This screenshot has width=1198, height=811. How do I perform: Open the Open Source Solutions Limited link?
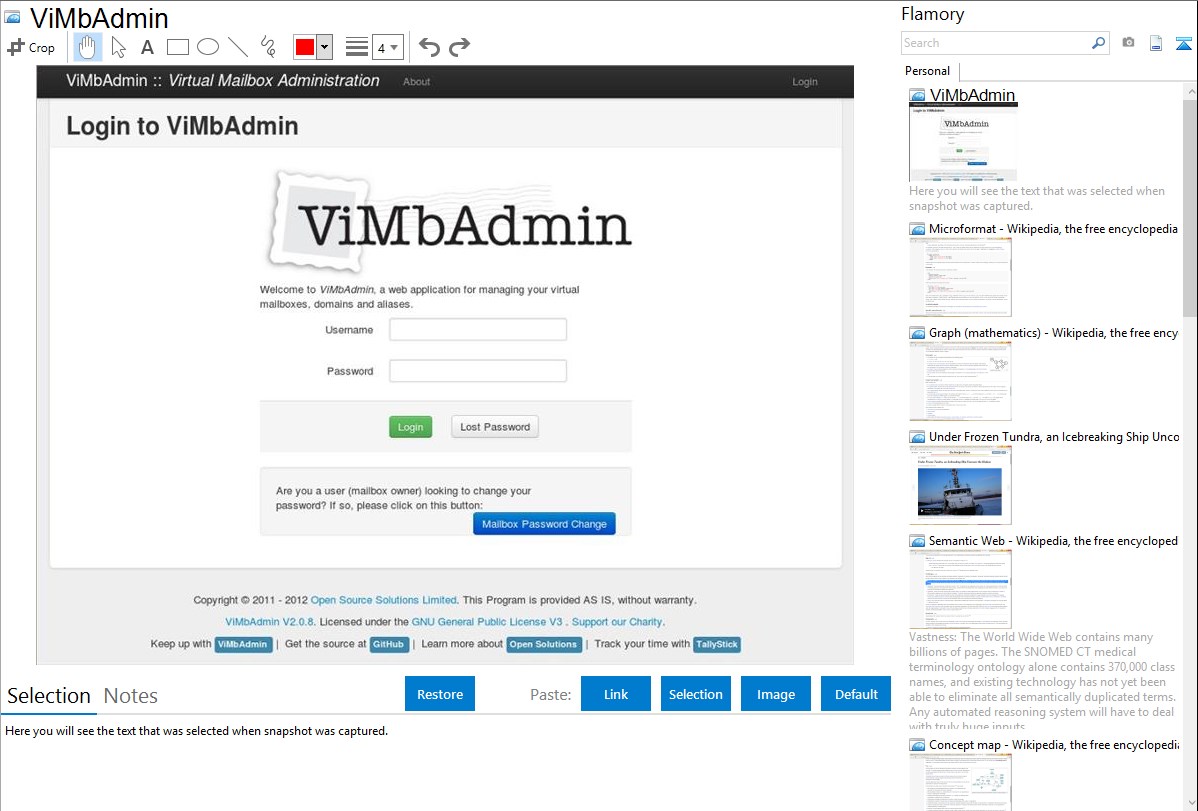(x=384, y=600)
